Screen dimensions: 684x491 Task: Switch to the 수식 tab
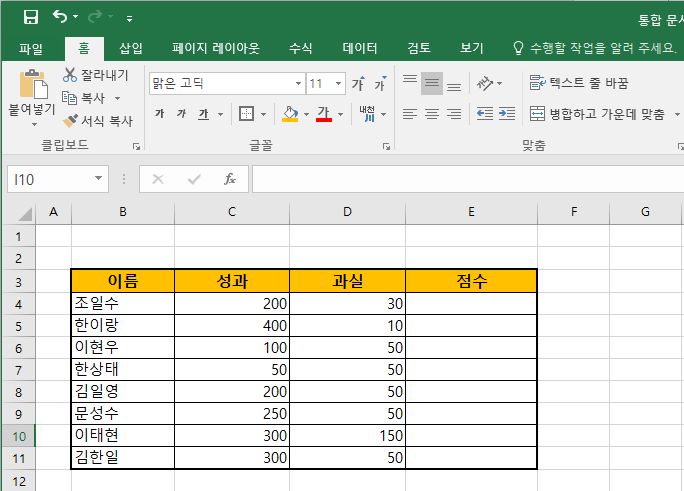coord(300,48)
